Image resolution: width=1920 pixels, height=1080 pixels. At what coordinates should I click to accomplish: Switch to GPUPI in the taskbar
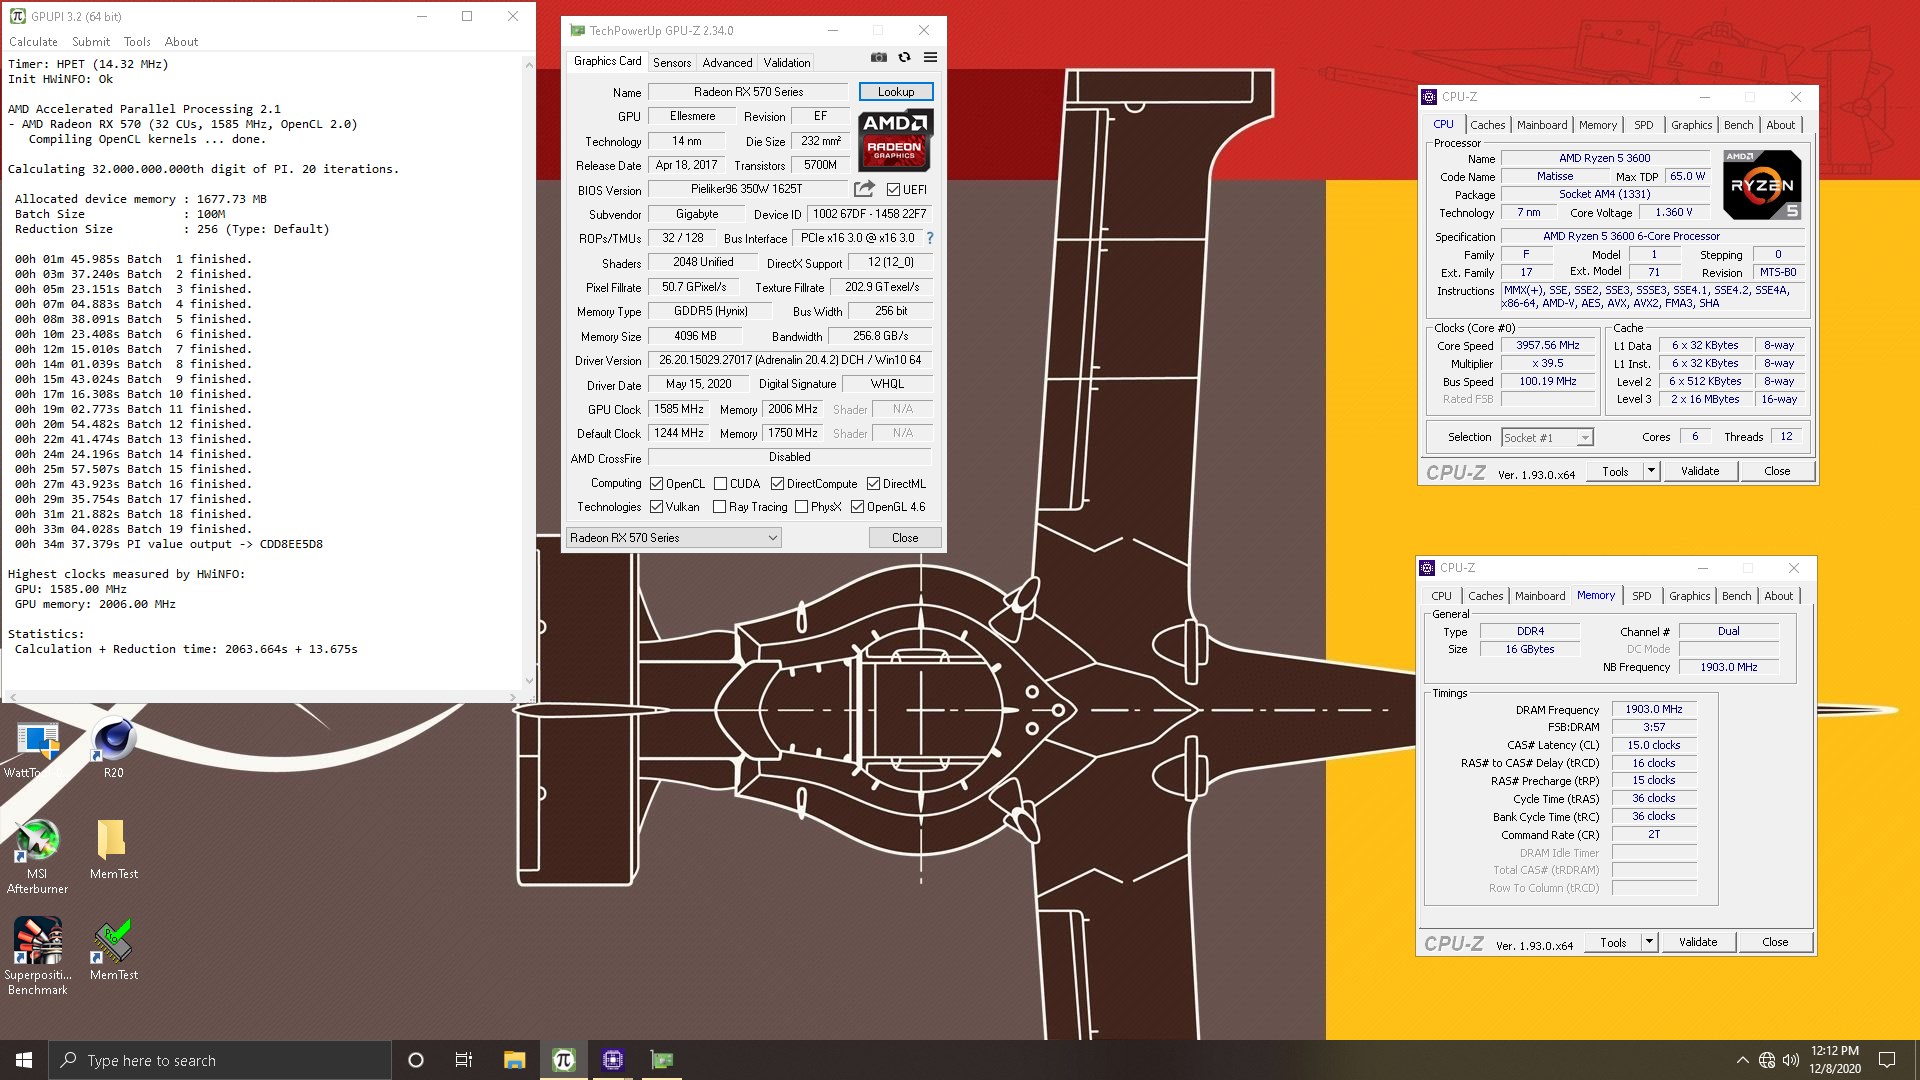coord(564,1060)
